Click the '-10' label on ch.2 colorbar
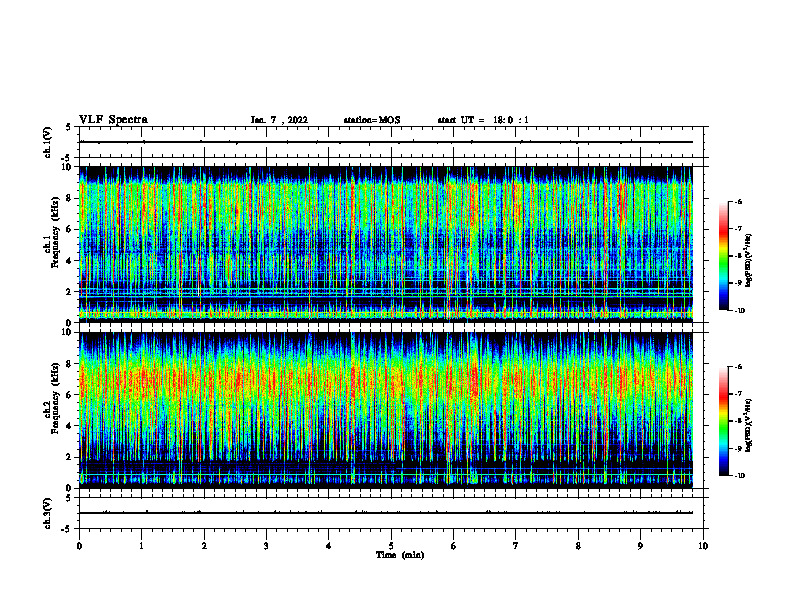 tap(739, 476)
